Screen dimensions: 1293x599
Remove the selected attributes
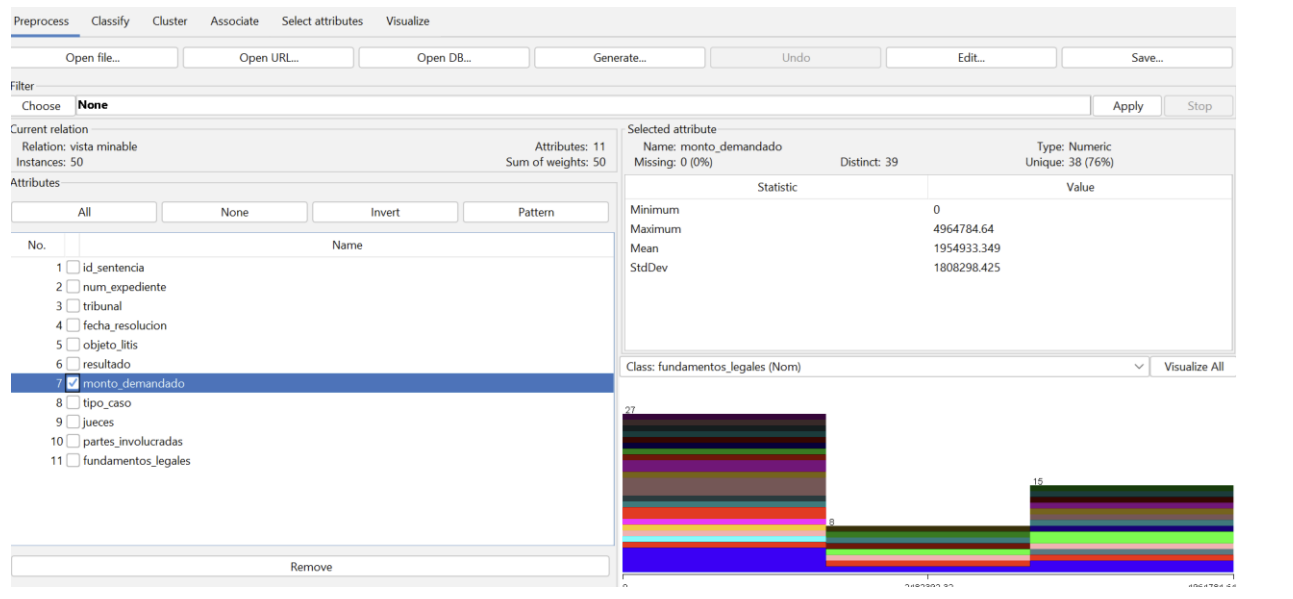pyautogui.click(x=311, y=567)
